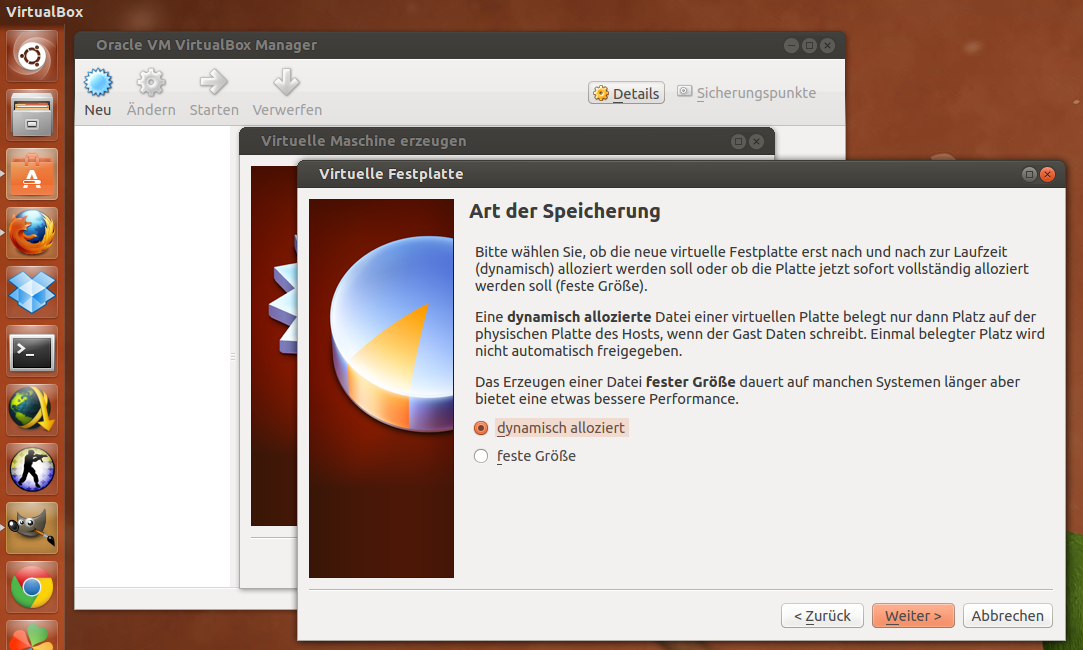Open the Terminal launcher icon

click(32, 351)
